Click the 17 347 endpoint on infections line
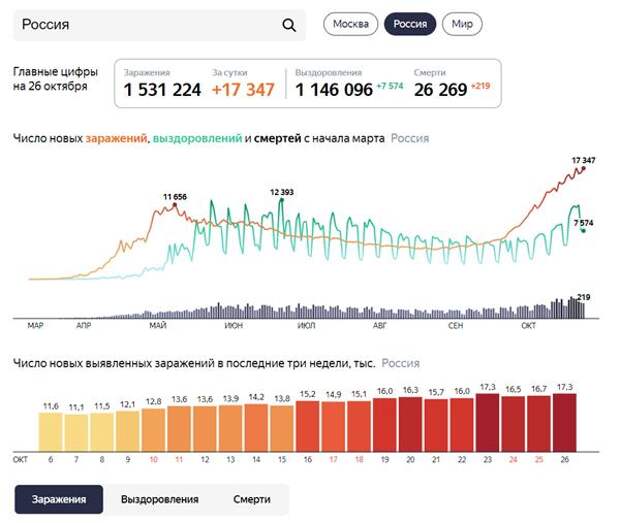The height and width of the screenshot is (523, 620). point(584,168)
